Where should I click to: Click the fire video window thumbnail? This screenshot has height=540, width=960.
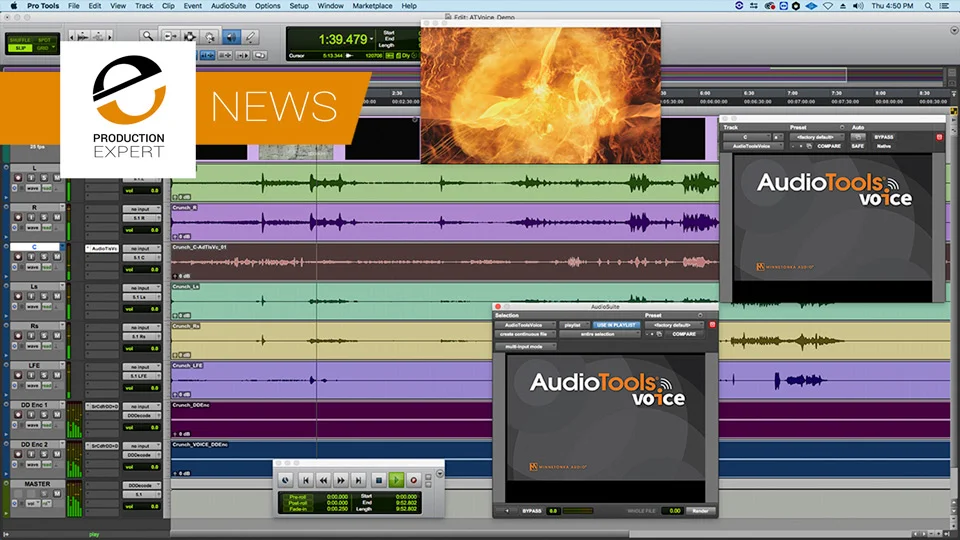click(541, 95)
